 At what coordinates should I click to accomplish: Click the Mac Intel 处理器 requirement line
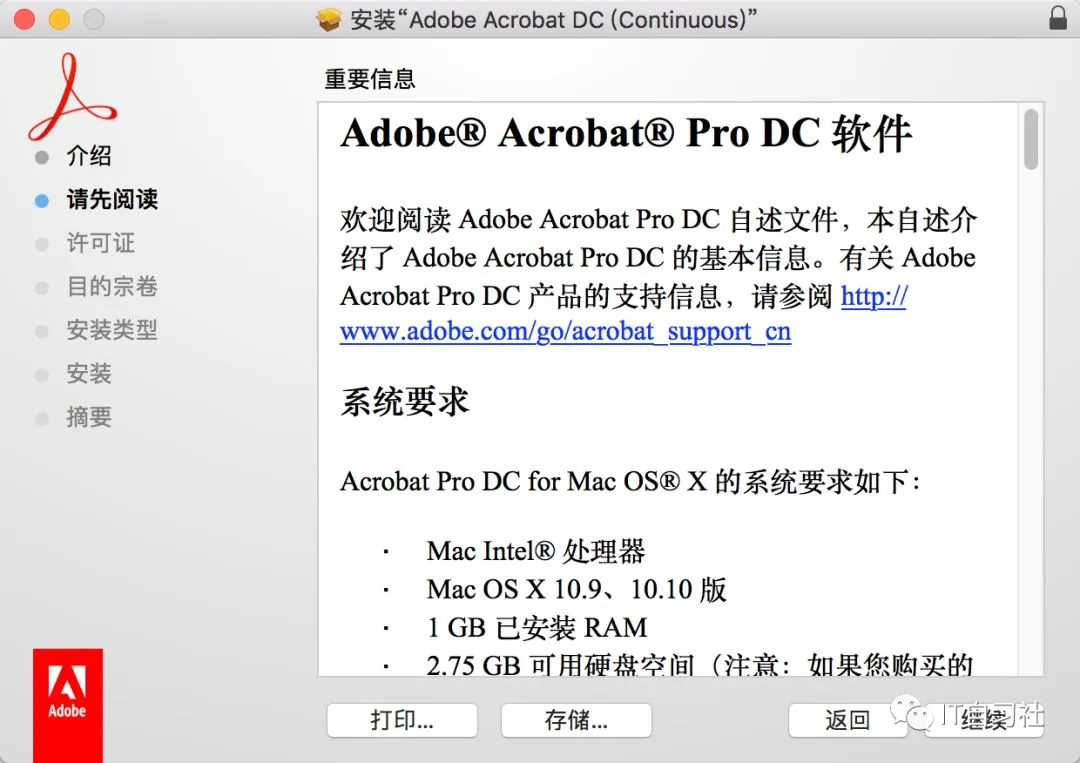click(536, 551)
